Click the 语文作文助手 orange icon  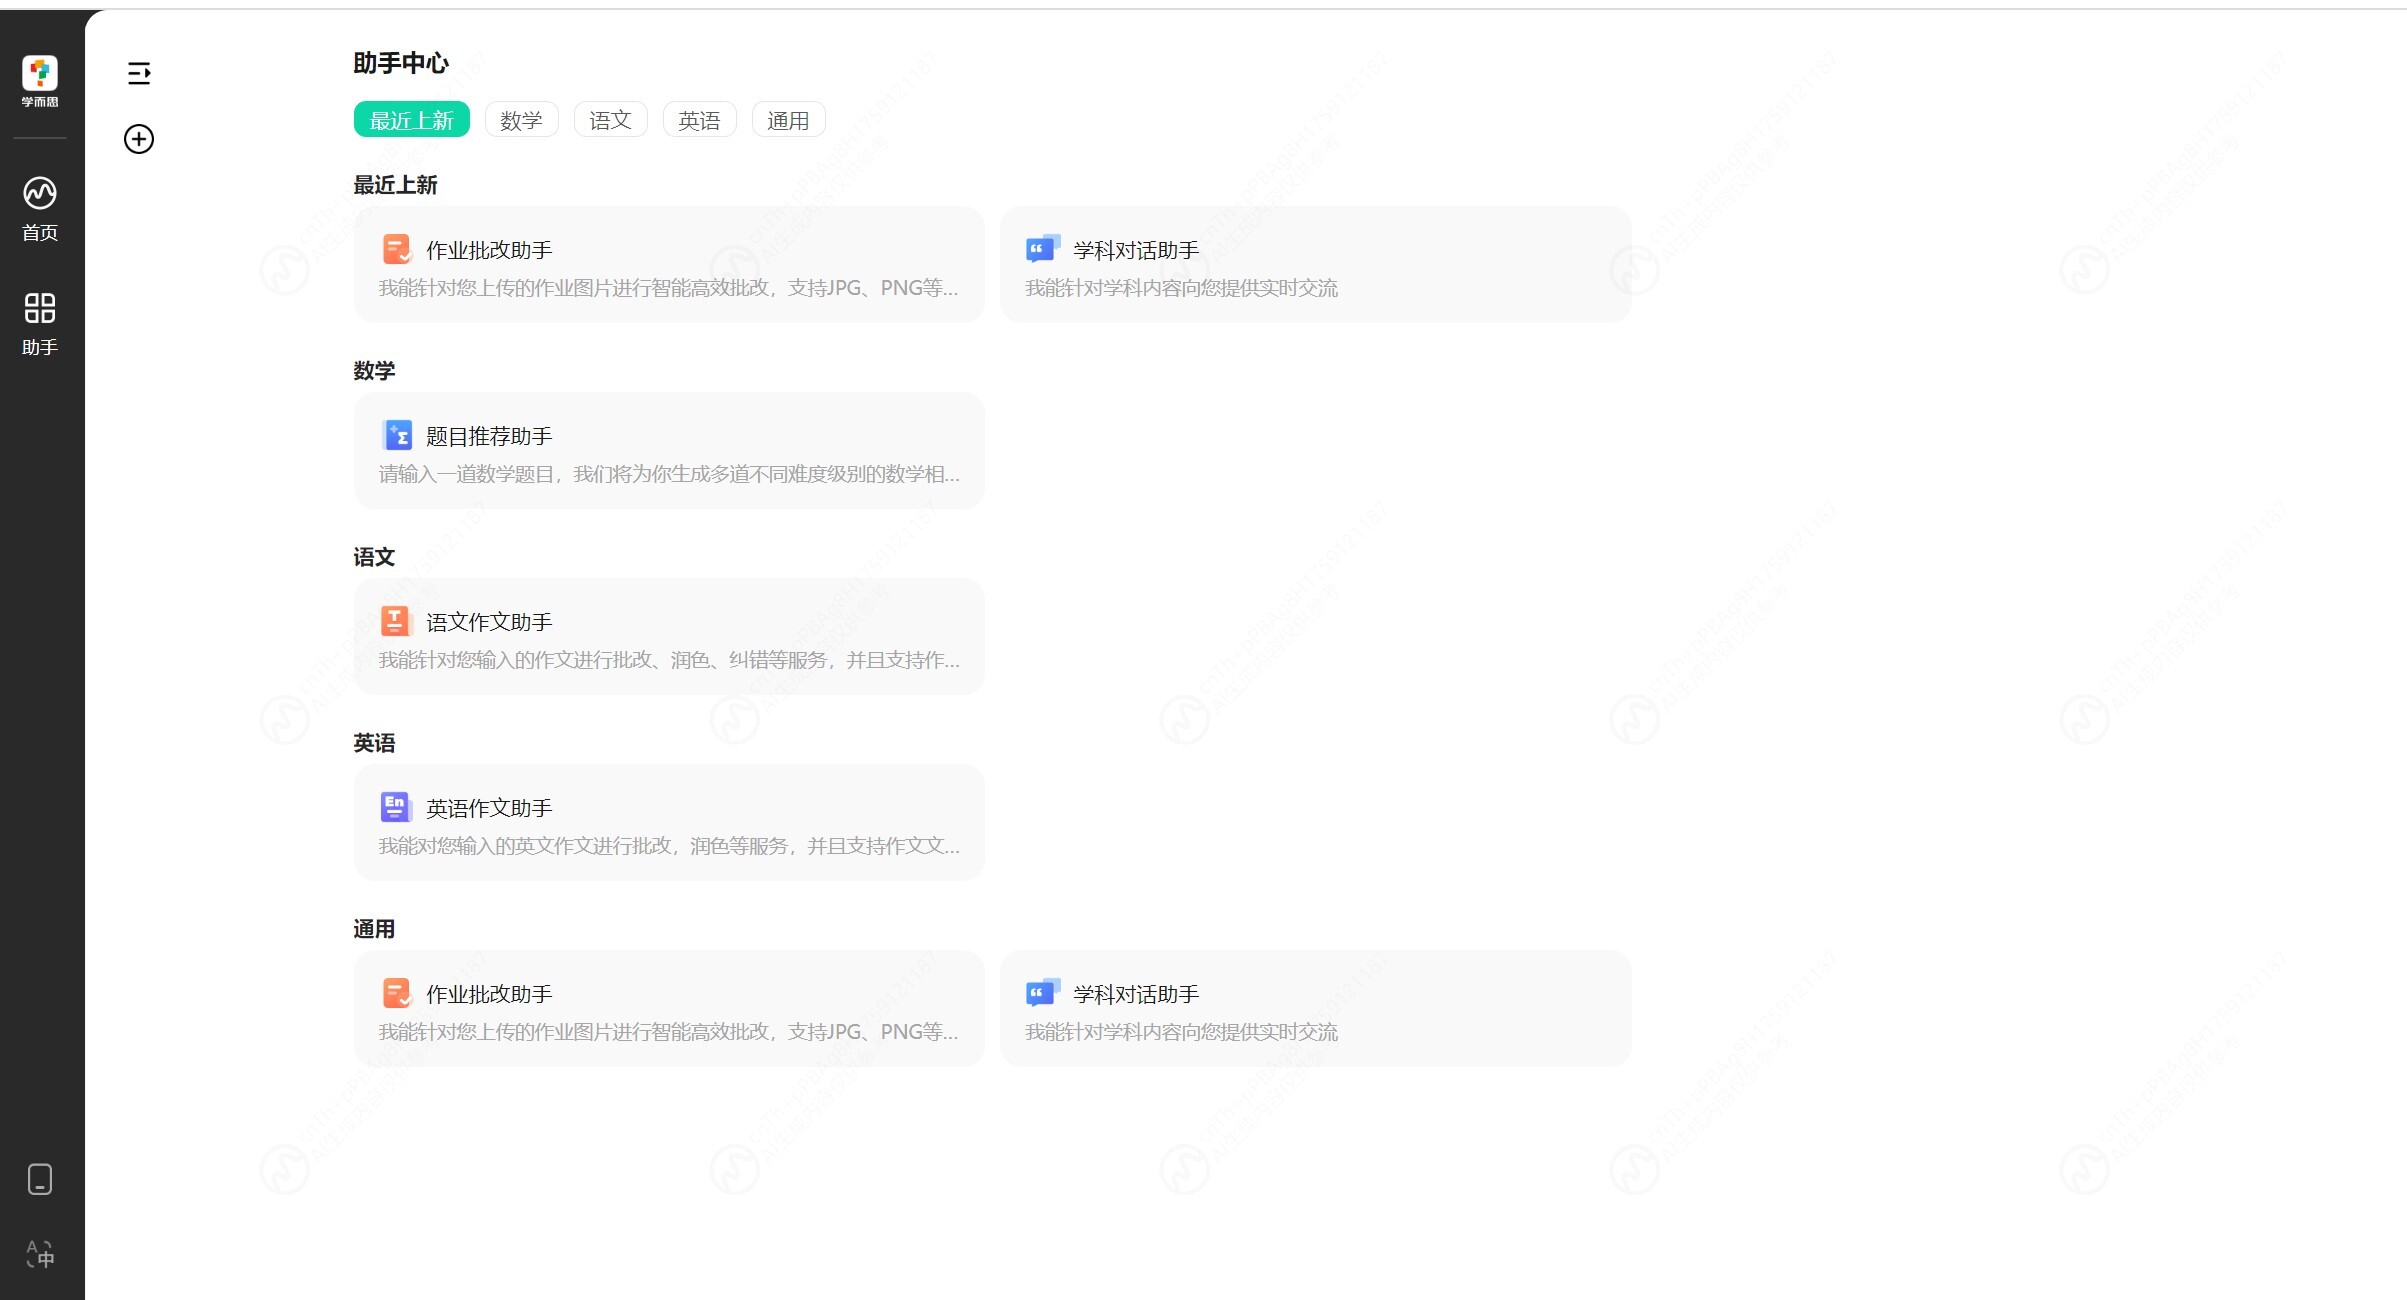pyautogui.click(x=396, y=621)
